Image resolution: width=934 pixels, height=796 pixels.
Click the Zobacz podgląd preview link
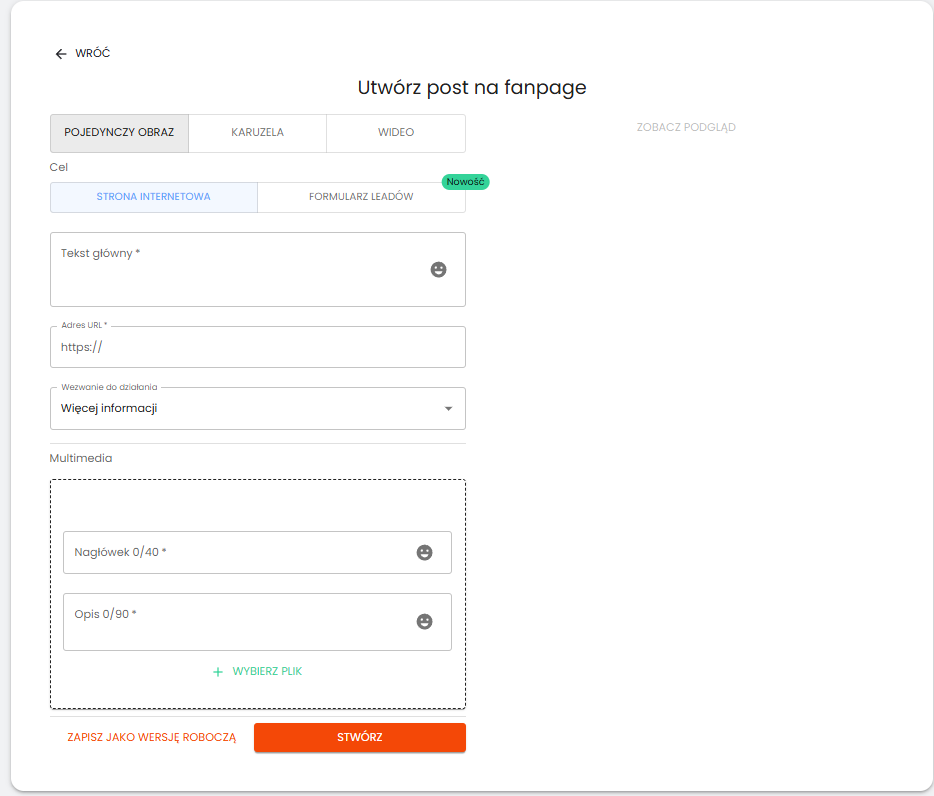[x=686, y=128]
